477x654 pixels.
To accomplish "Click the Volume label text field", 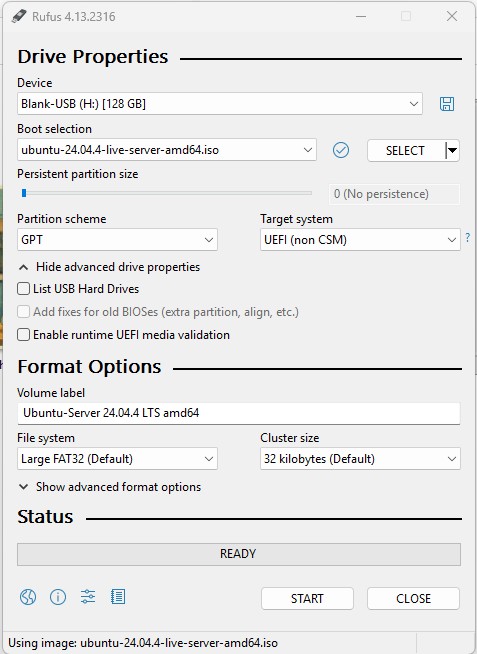I will click(x=238, y=413).
